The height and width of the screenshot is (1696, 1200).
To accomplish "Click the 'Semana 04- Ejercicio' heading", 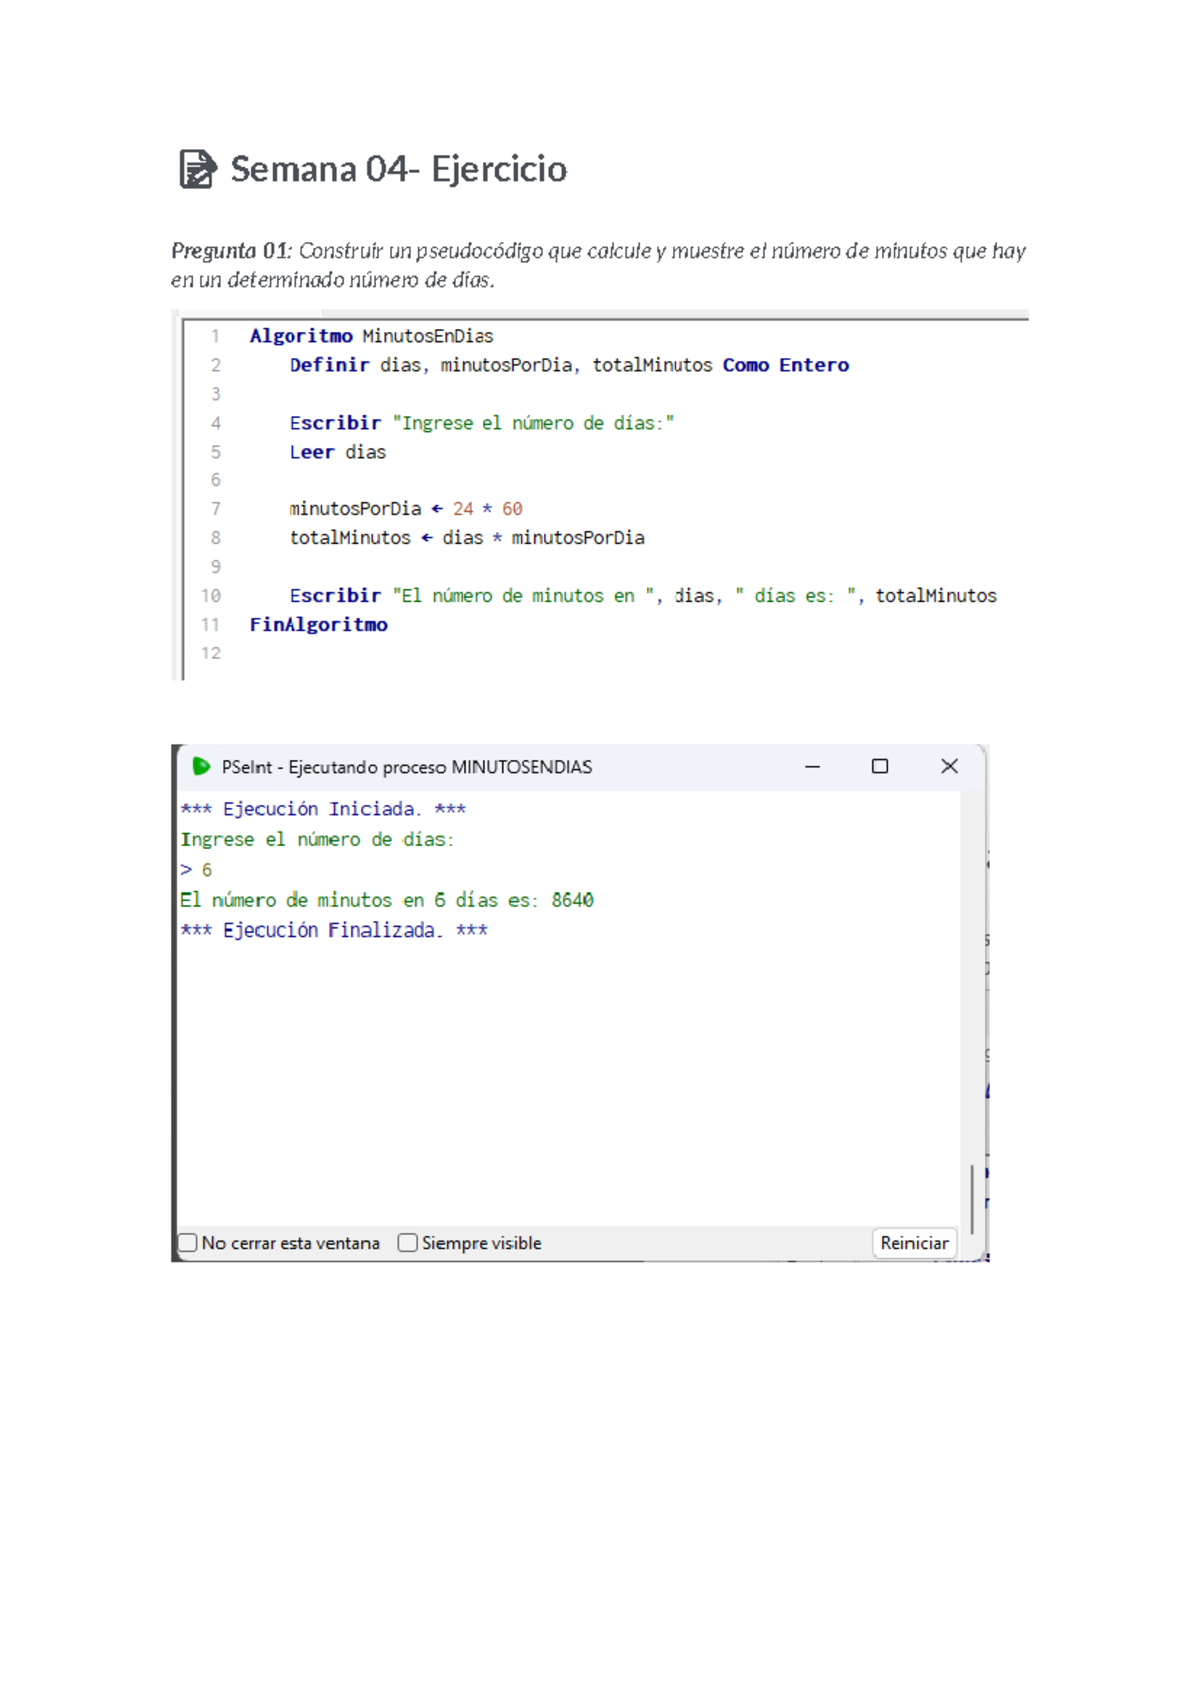I will [398, 169].
